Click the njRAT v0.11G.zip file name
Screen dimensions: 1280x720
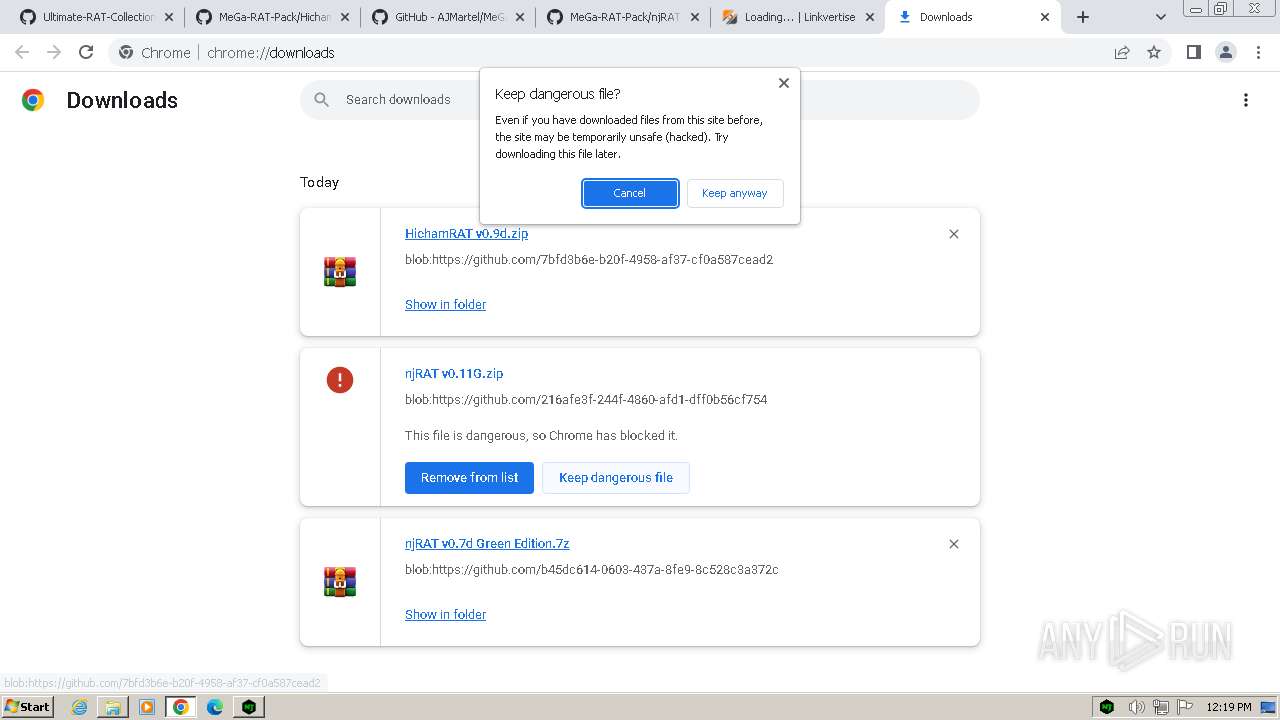(x=454, y=373)
